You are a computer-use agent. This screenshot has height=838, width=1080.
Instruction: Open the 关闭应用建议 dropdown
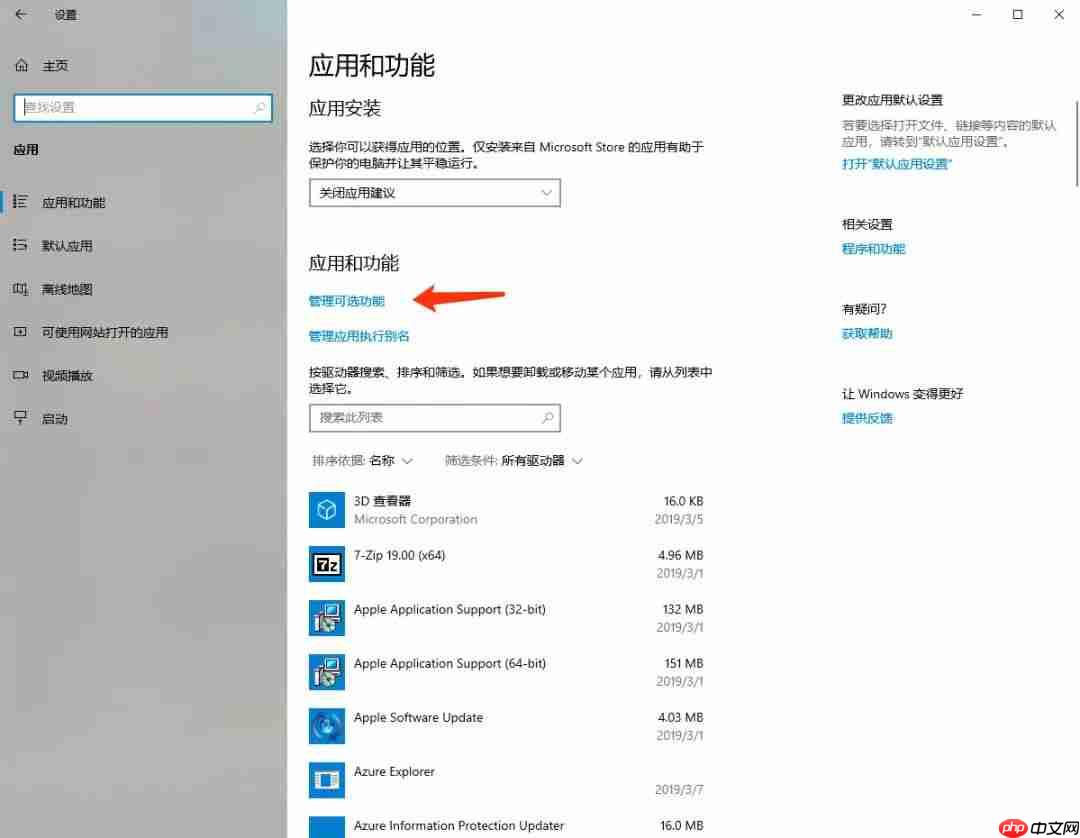click(434, 193)
